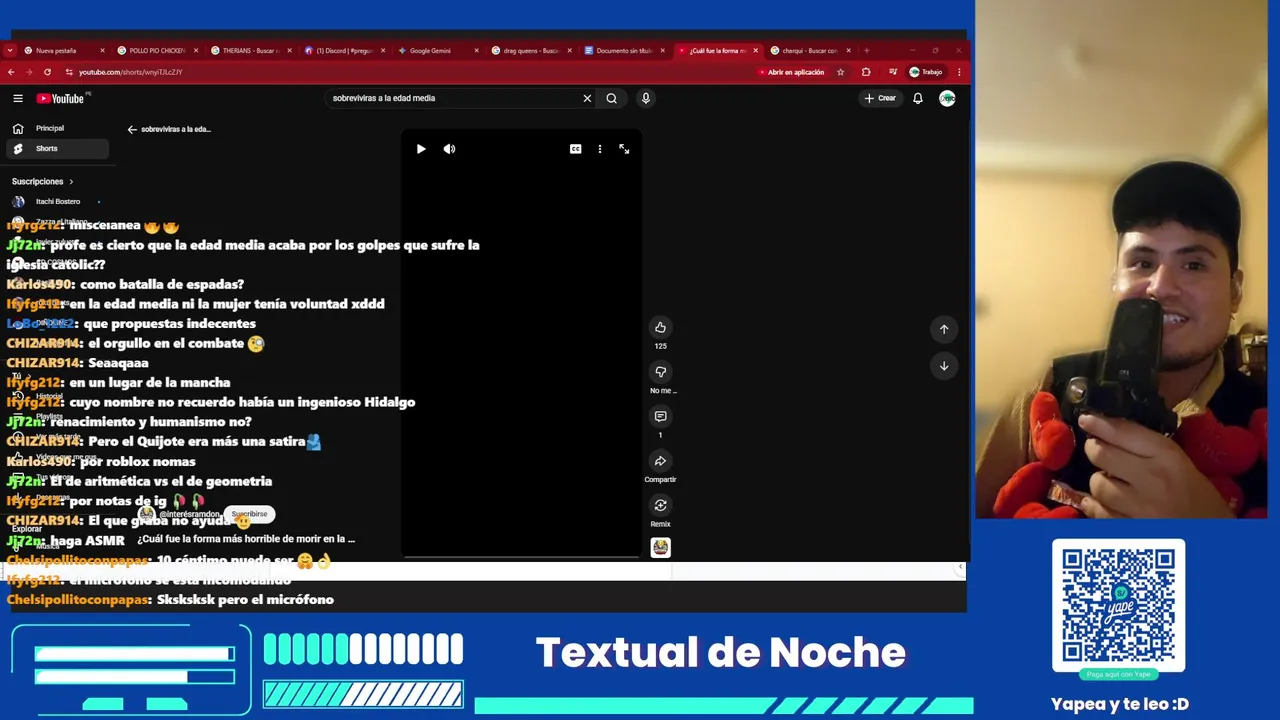
Task: Open the Short's comments
Action: (x=660, y=416)
